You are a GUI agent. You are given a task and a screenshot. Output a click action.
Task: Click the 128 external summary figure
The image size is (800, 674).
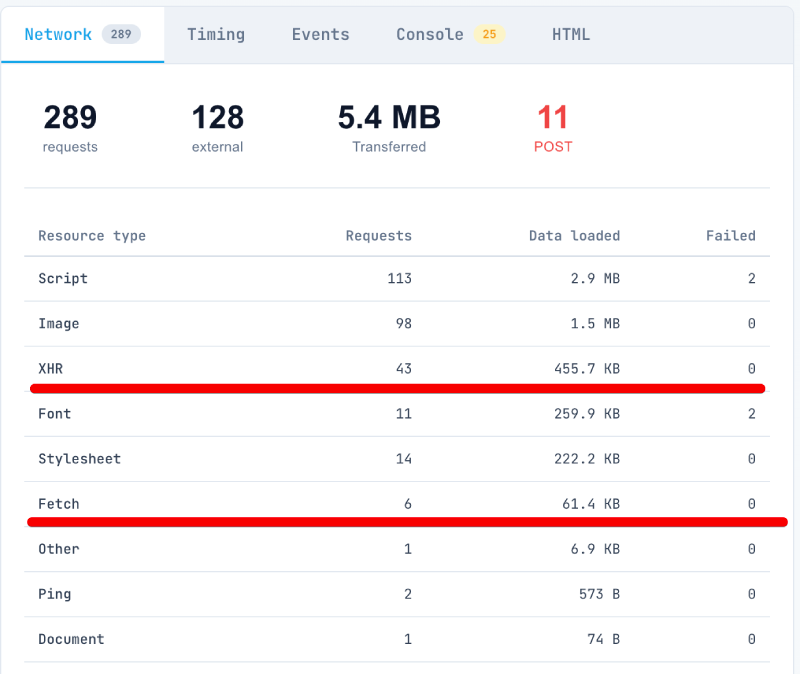217,128
